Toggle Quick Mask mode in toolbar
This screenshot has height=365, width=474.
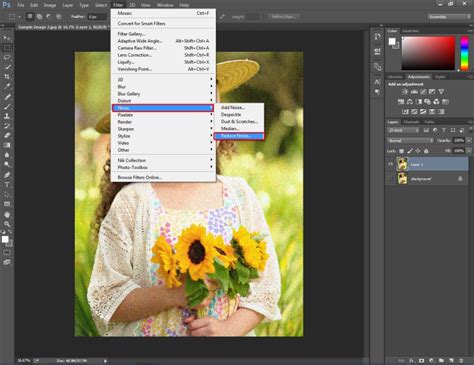[x=7, y=253]
